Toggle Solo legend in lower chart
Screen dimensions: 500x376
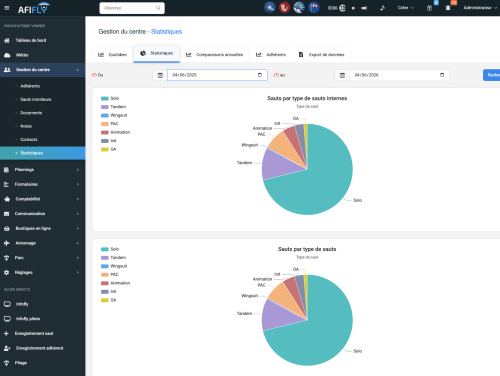point(110,249)
